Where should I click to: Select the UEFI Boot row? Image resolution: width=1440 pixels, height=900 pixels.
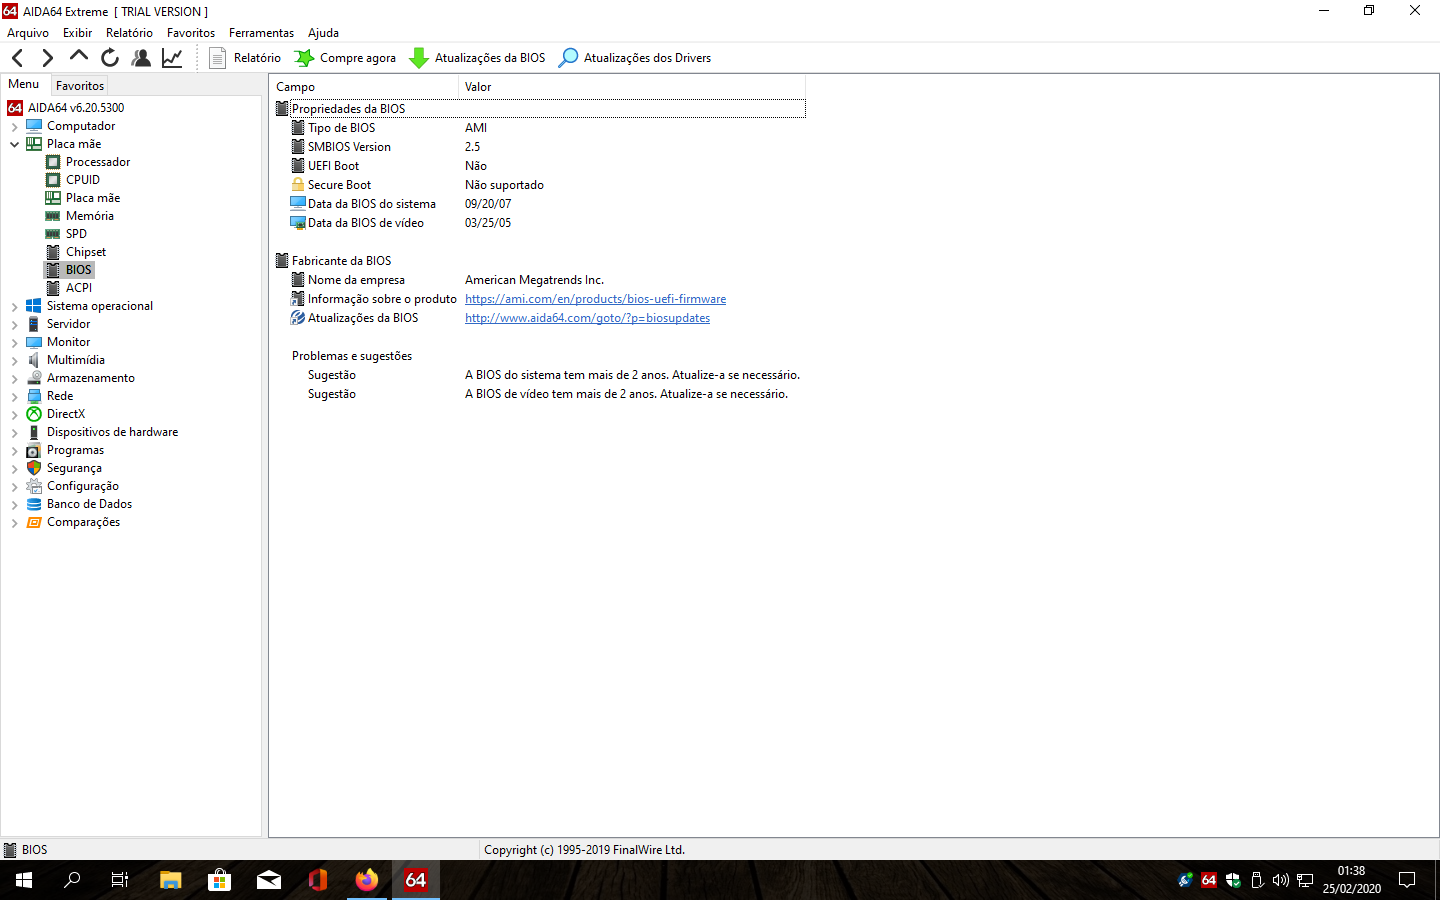tap(539, 166)
